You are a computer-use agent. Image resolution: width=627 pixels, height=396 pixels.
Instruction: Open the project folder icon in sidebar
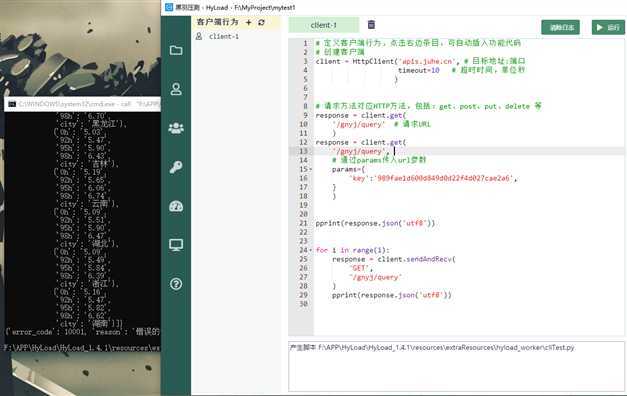(176, 50)
